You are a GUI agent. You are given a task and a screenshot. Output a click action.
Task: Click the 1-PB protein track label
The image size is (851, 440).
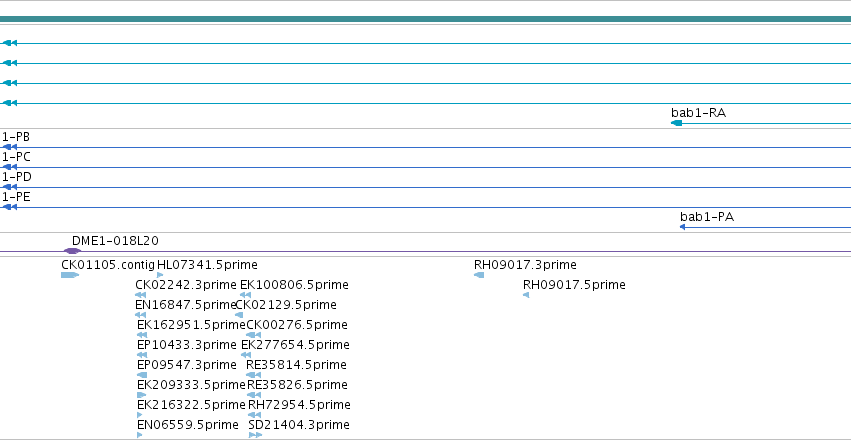[16, 137]
